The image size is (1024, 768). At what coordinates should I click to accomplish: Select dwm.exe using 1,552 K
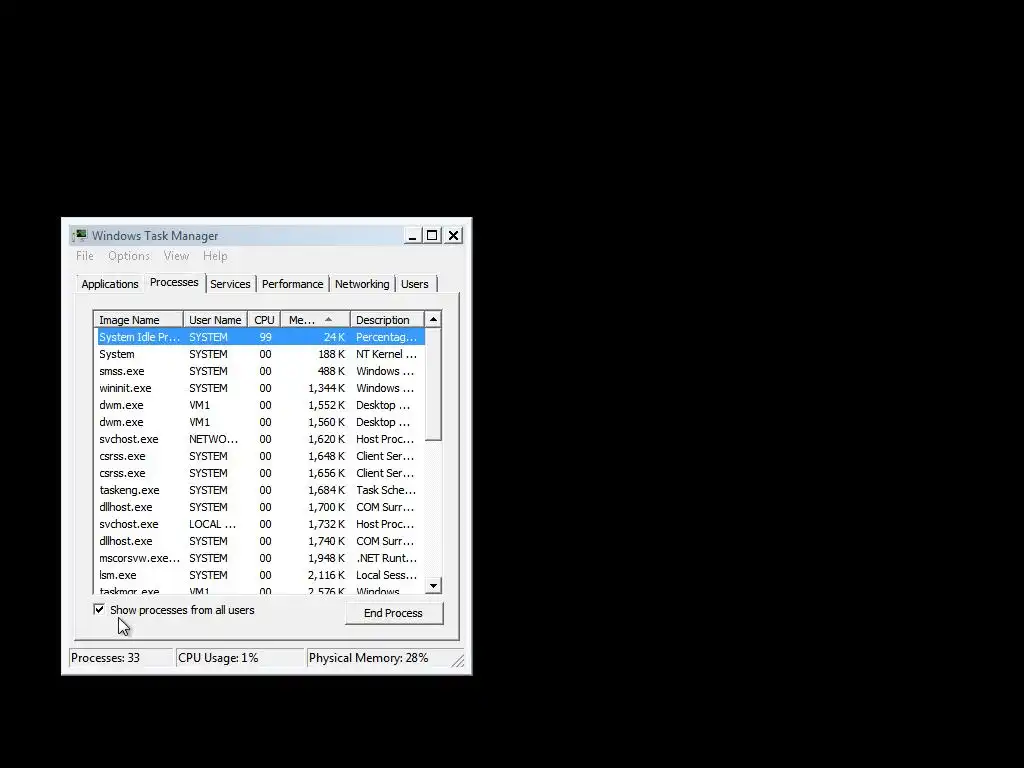pos(260,405)
